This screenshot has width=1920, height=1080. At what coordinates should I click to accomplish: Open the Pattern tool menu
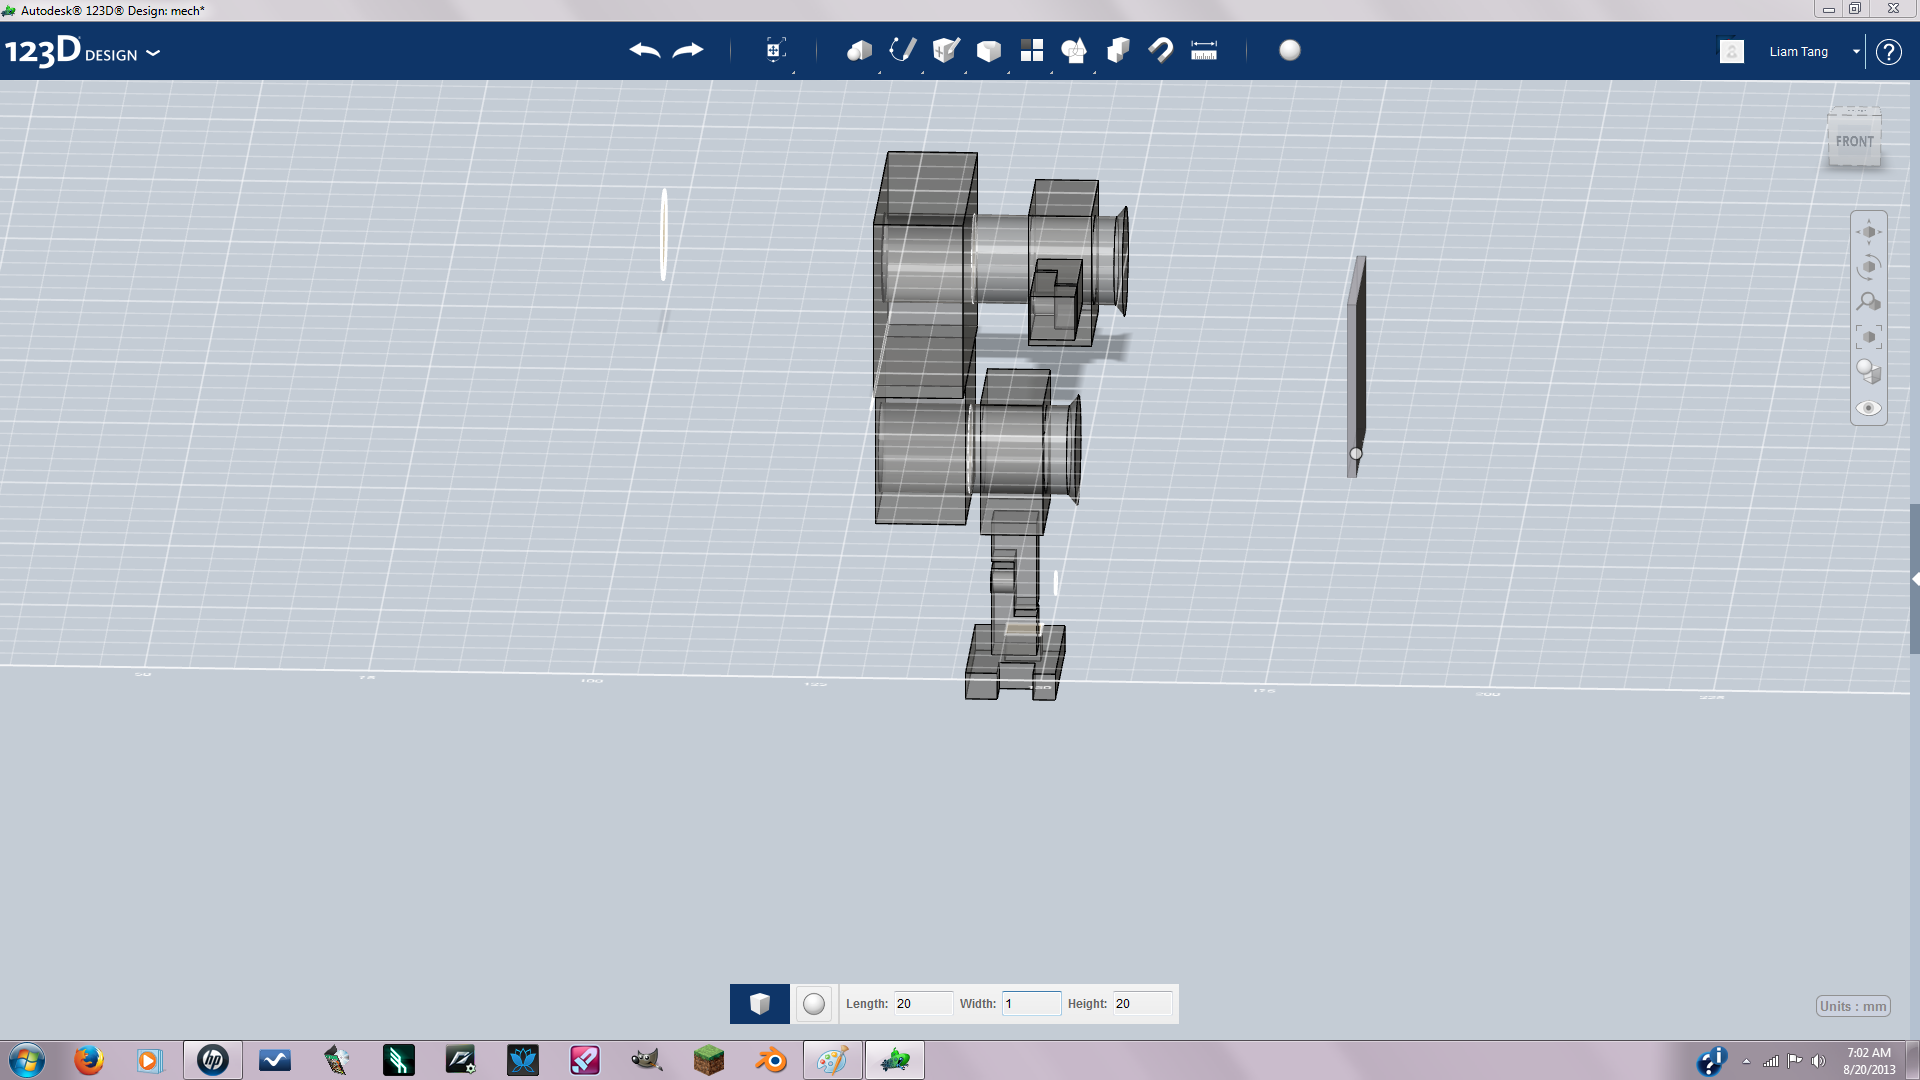[1032, 50]
